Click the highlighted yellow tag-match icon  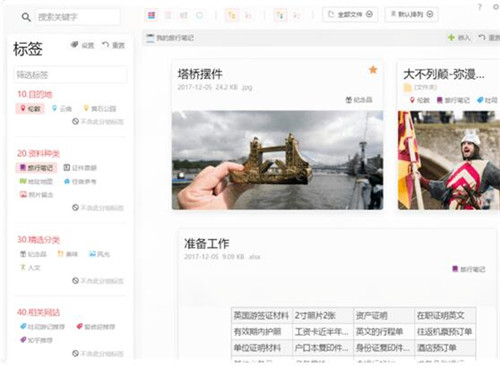point(232,15)
